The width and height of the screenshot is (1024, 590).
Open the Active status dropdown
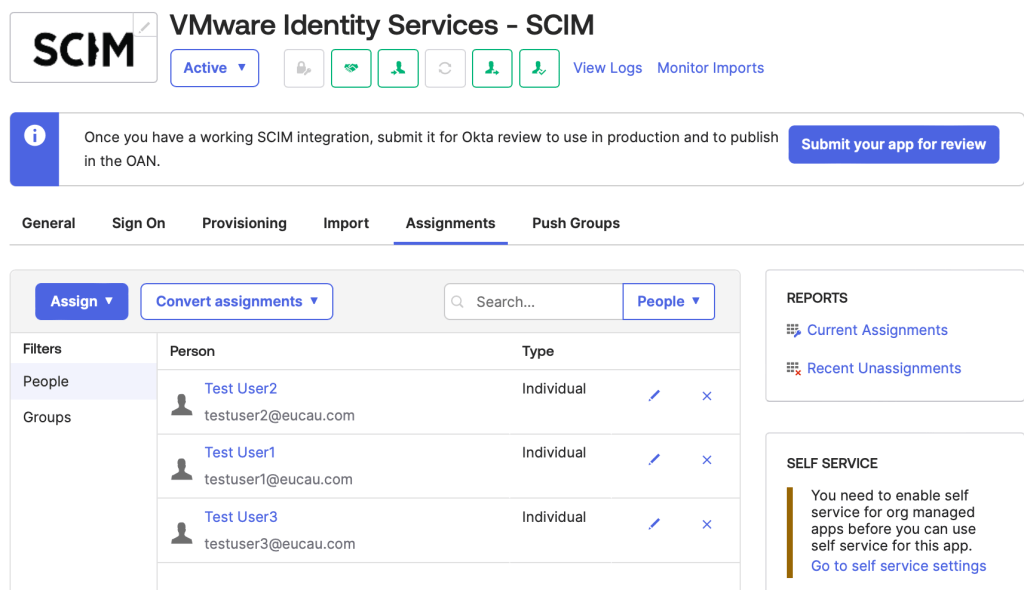tap(214, 68)
